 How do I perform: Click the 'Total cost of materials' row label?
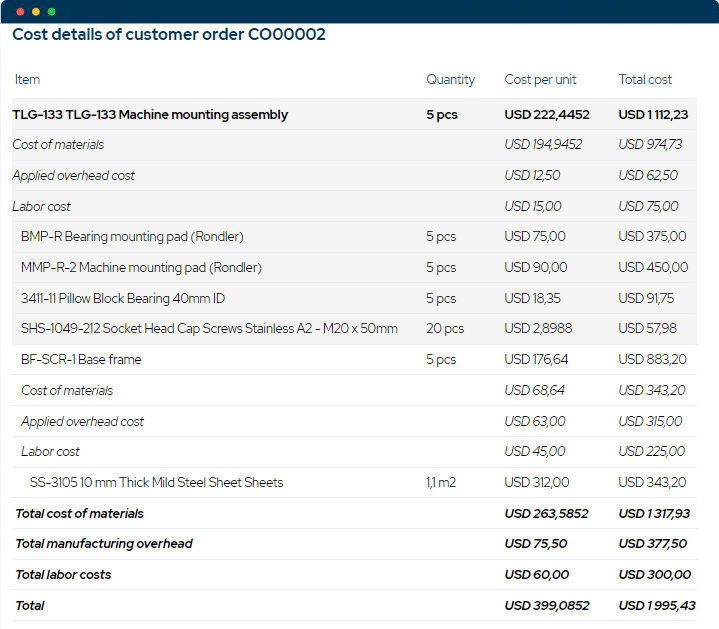[x=79, y=514]
